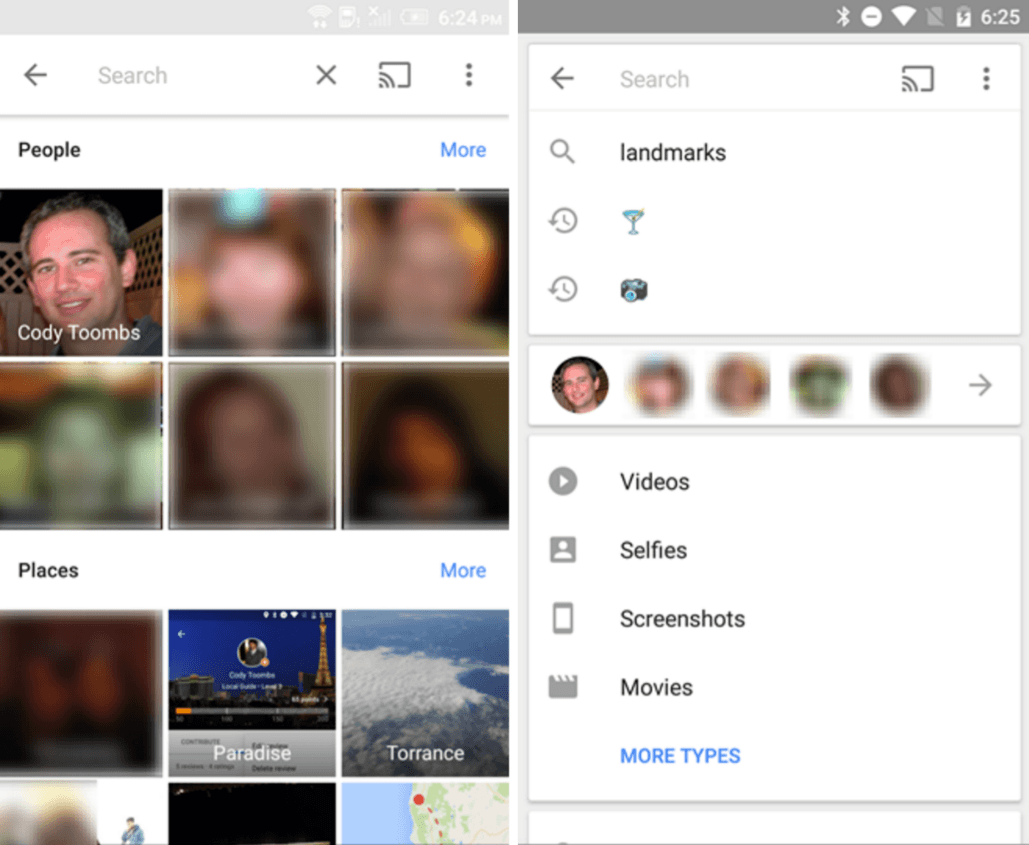Tap the camera emoji recent search
The width and height of the screenshot is (1029, 845).
(x=633, y=290)
